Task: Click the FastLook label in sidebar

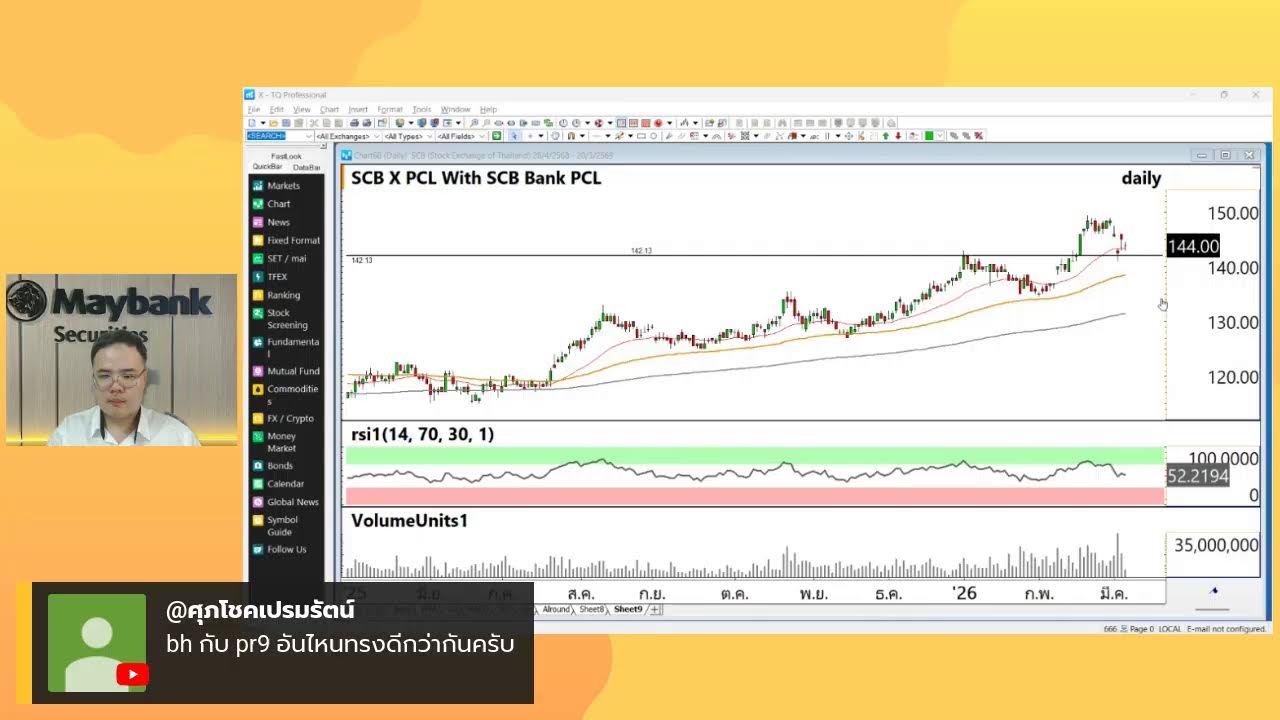Action: (x=286, y=156)
